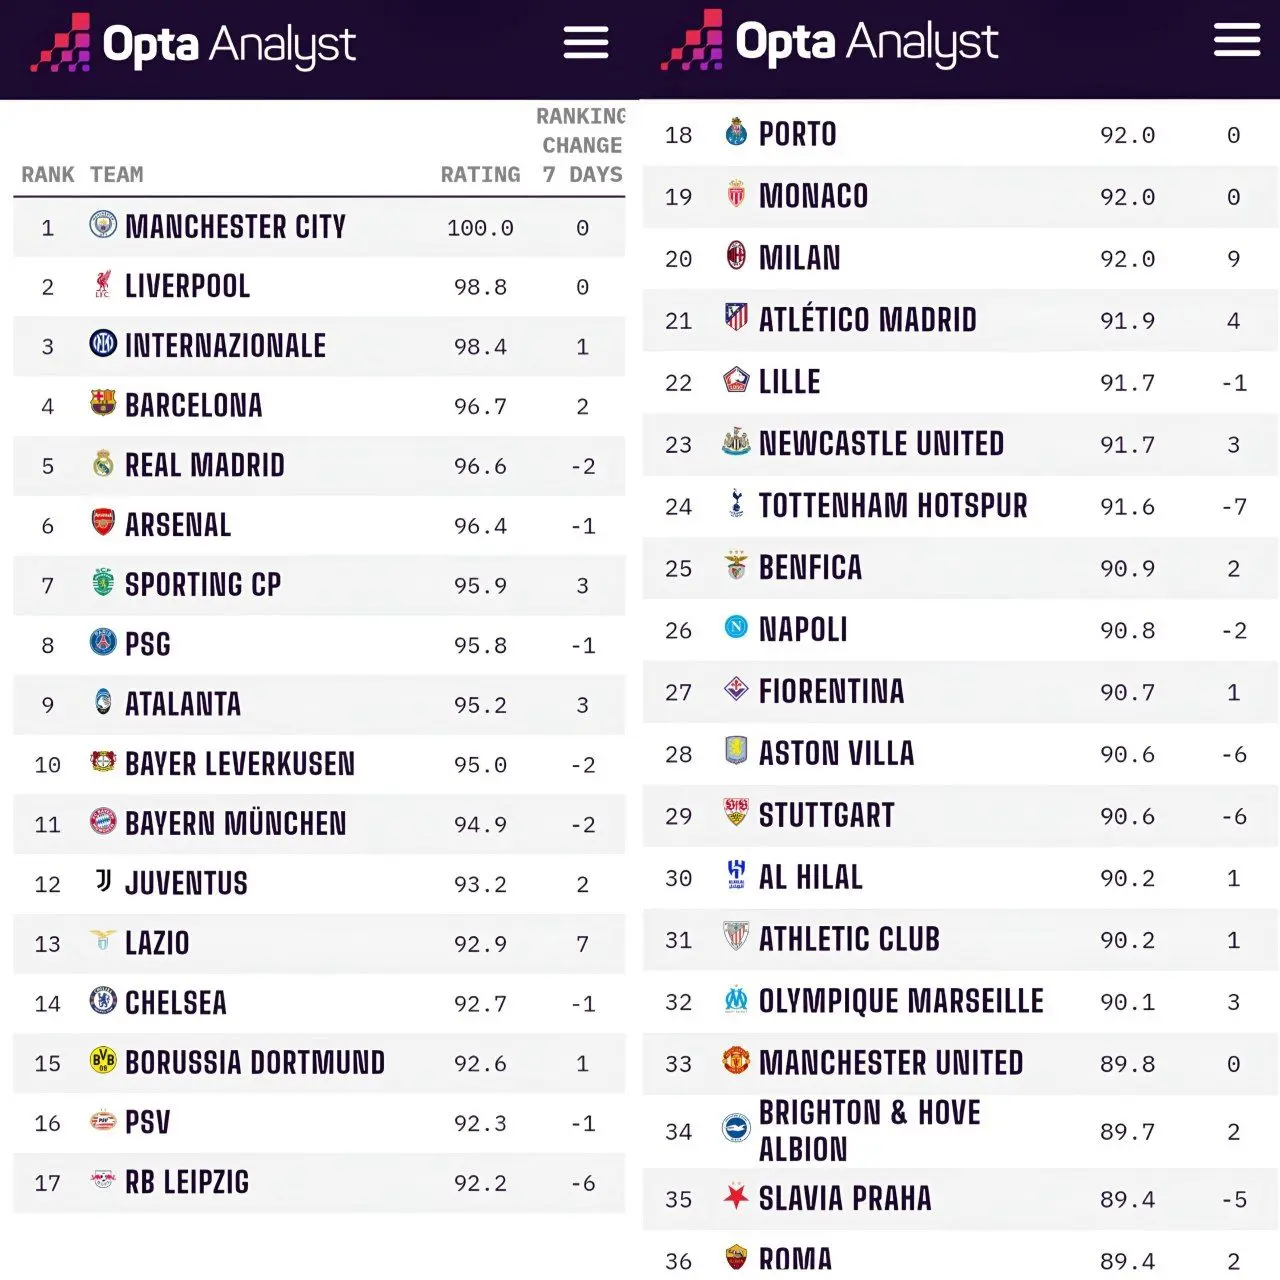Sort table by RATING column header
Screen dimensions: 1280x1280
point(480,175)
